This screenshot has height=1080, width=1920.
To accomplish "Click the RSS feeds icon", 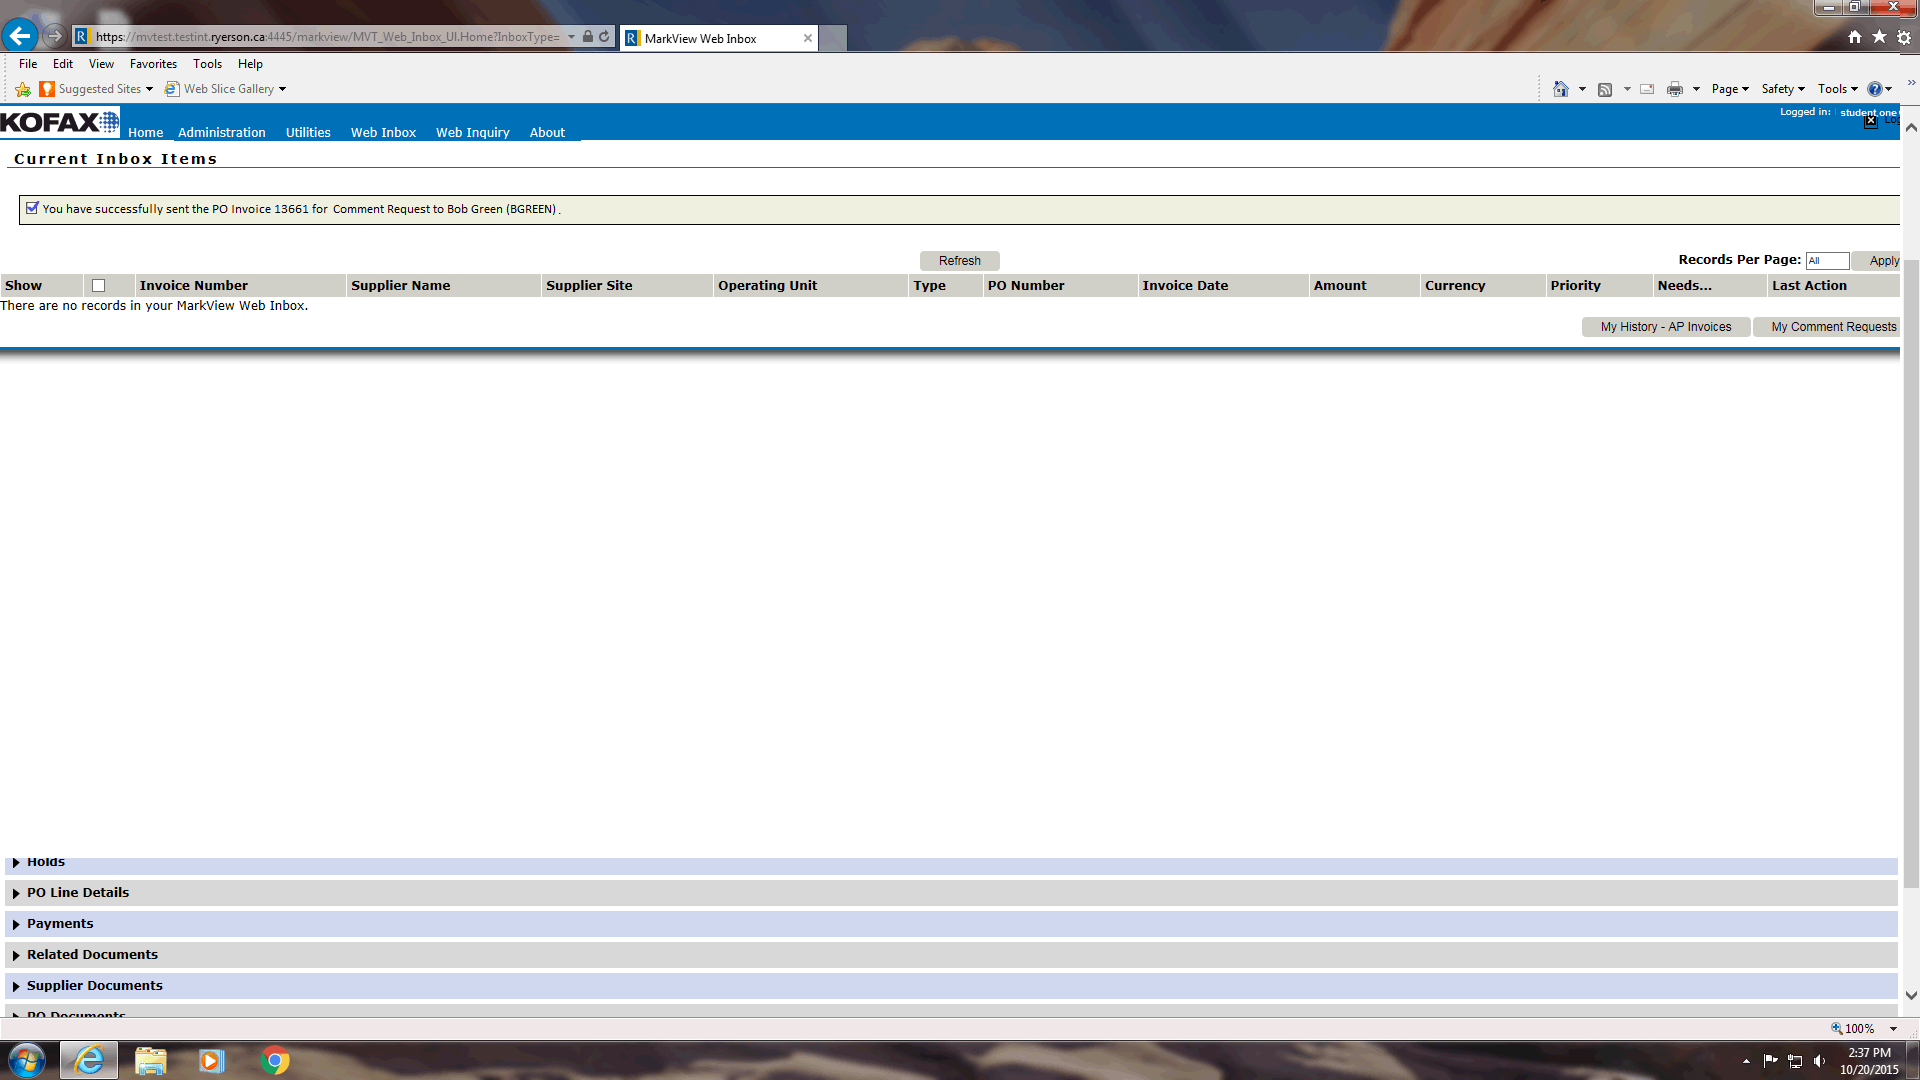I will pos(1605,89).
